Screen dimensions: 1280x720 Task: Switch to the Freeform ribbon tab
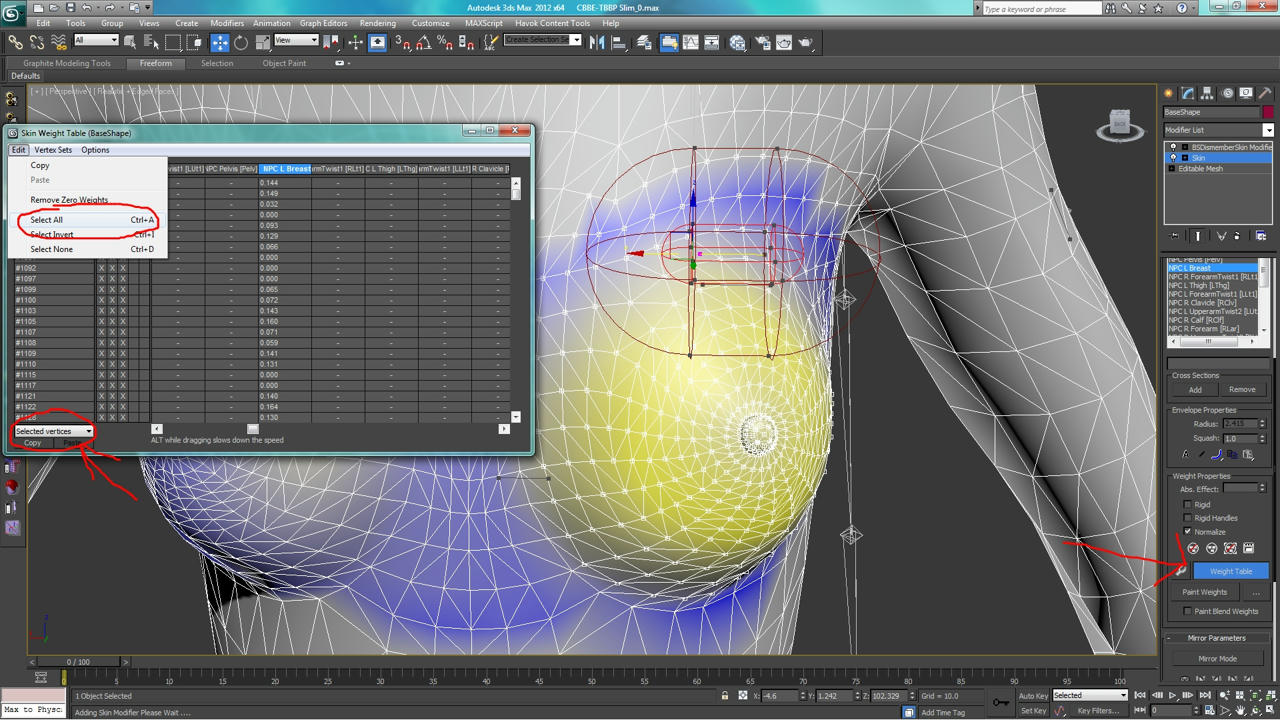pyautogui.click(x=156, y=63)
